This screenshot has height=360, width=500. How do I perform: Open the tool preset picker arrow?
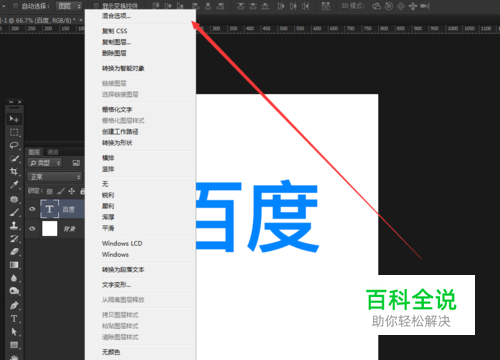(x=4, y=6)
